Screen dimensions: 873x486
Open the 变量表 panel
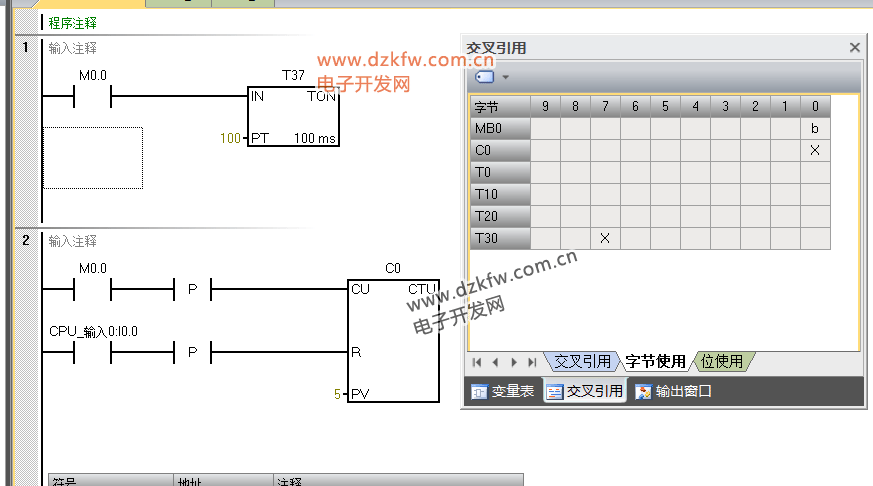(x=504, y=392)
